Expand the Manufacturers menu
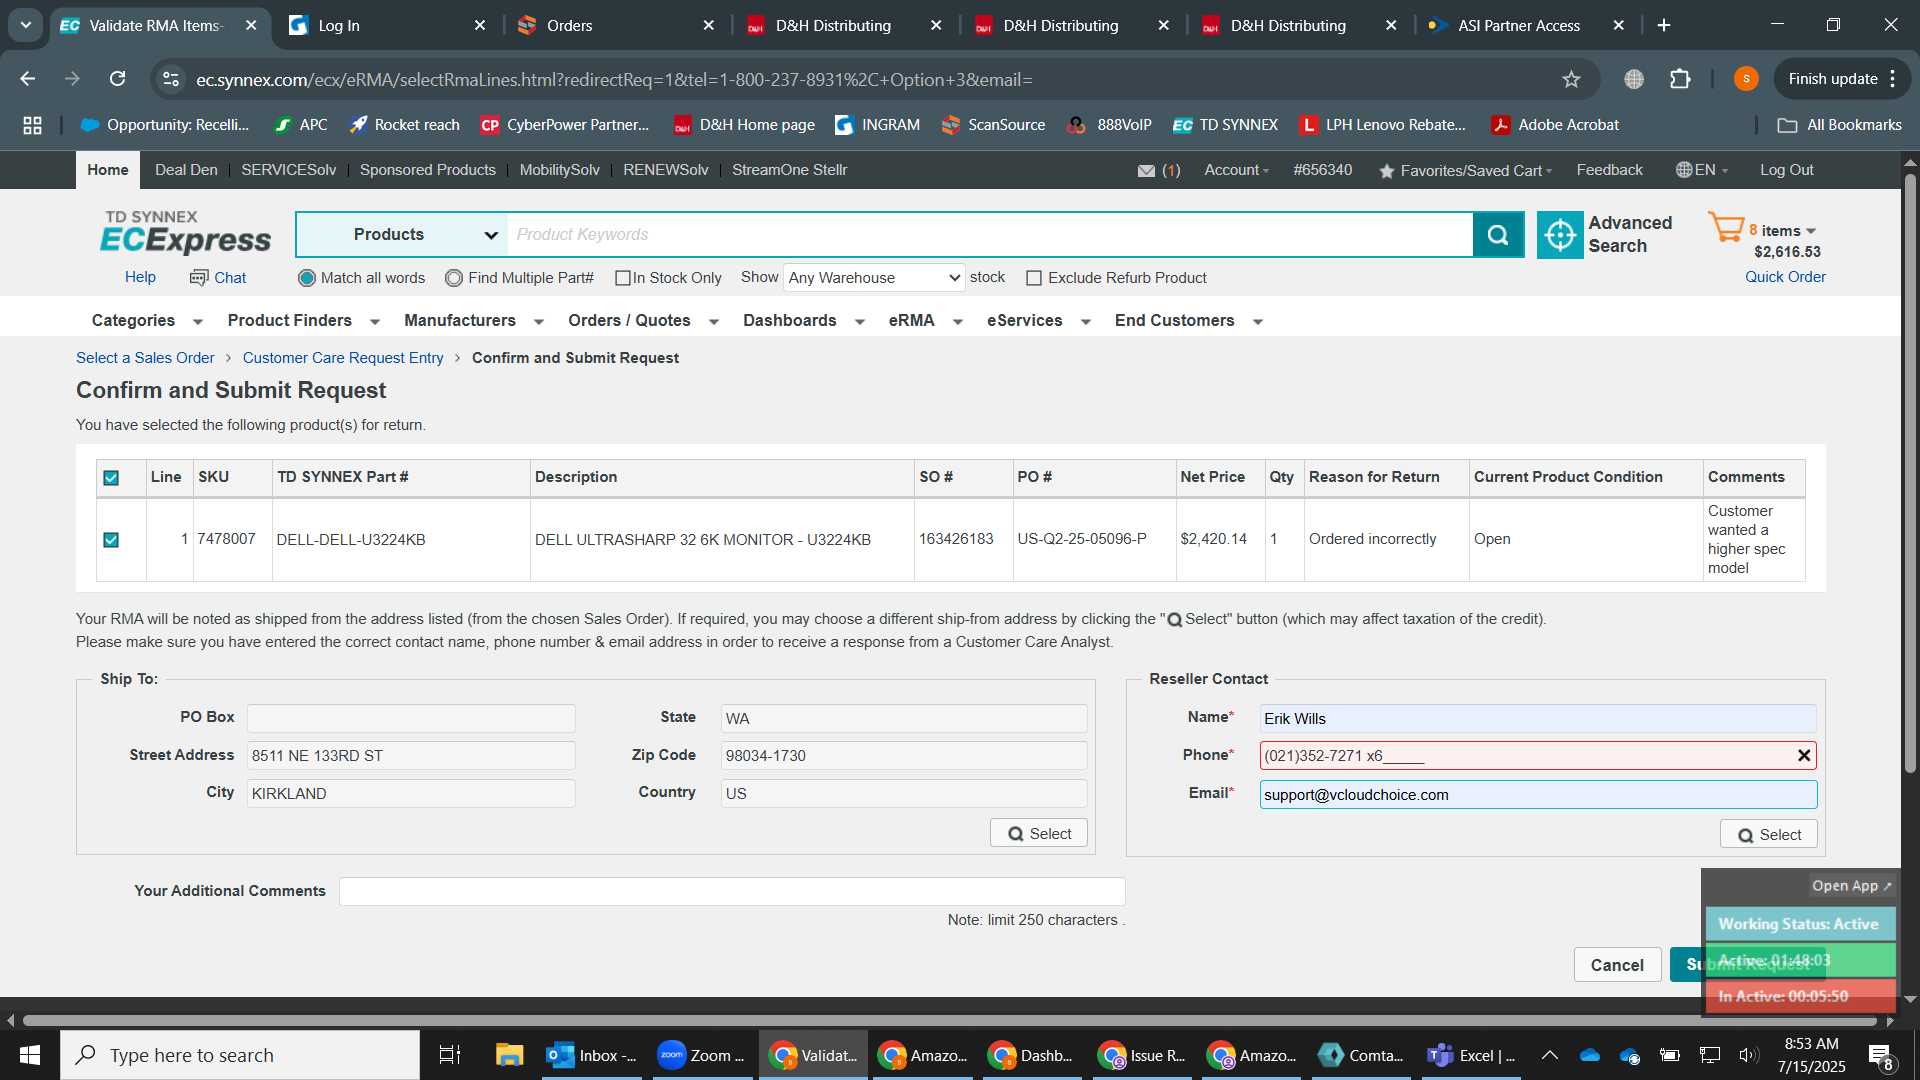Viewport: 1920px width, 1080px height. point(473,321)
